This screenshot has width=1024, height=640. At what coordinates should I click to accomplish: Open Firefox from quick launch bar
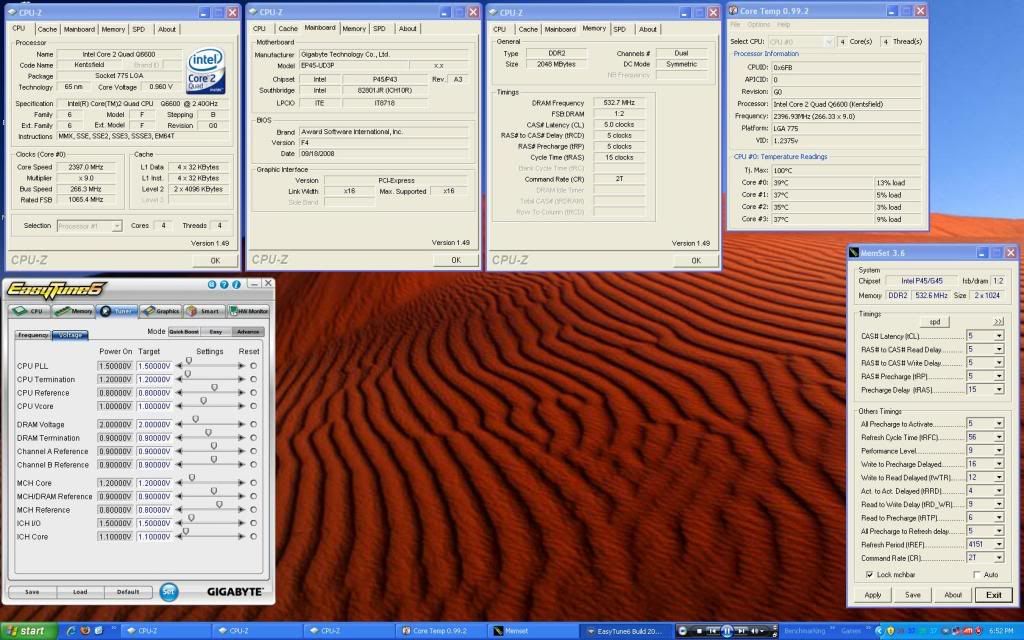click(x=85, y=631)
